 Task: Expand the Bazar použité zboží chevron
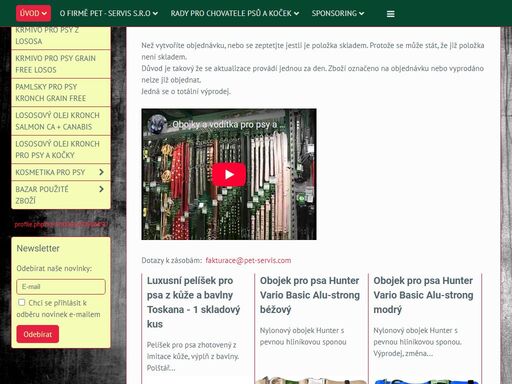101,189
